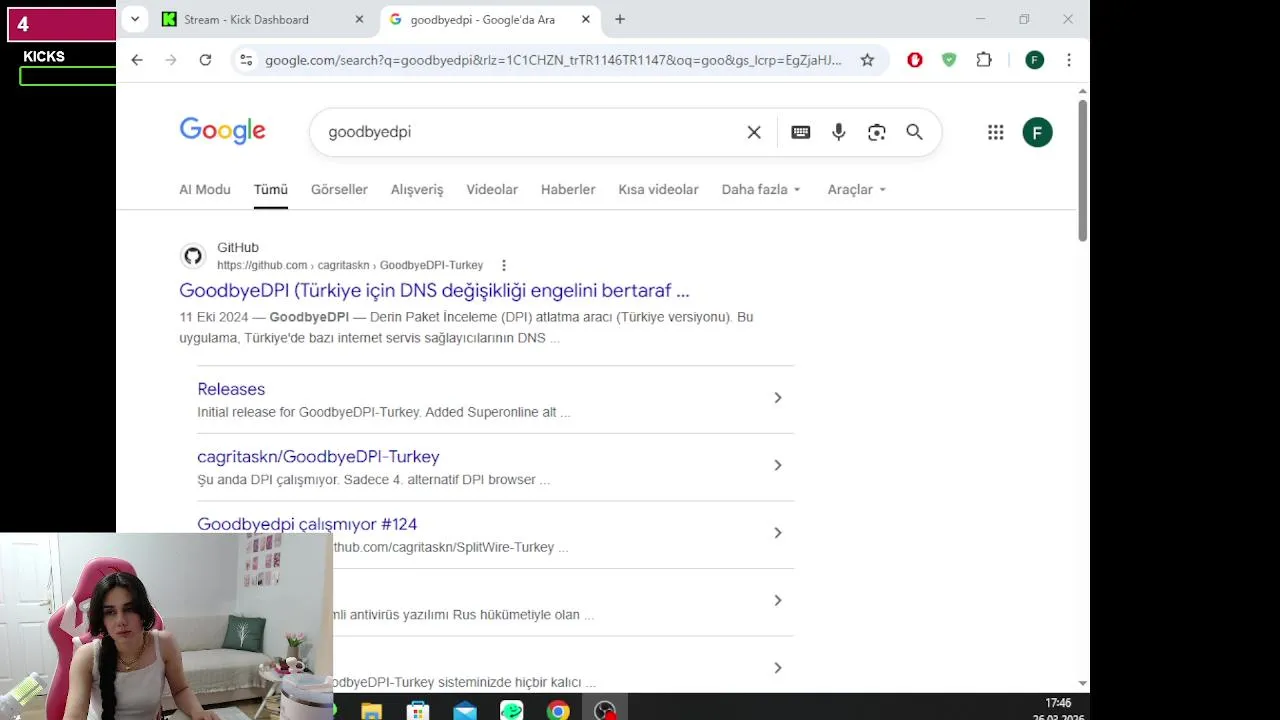
Task: Expand the Daha fazla dropdown
Action: click(761, 189)
